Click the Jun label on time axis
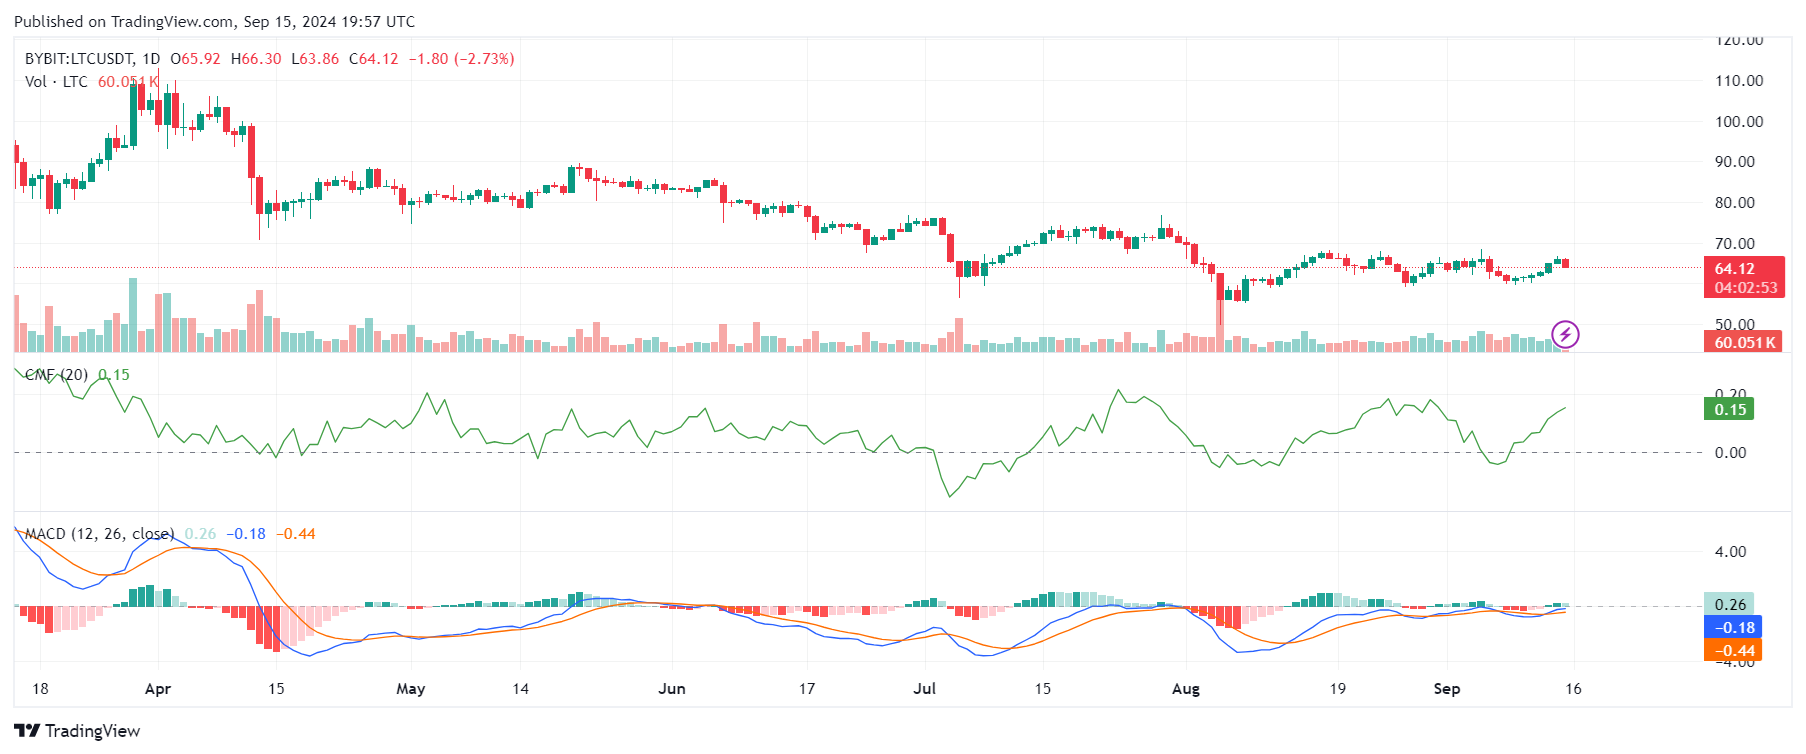Image resolution: width=1806 pixels, height=754 pixels. [672, 689]
